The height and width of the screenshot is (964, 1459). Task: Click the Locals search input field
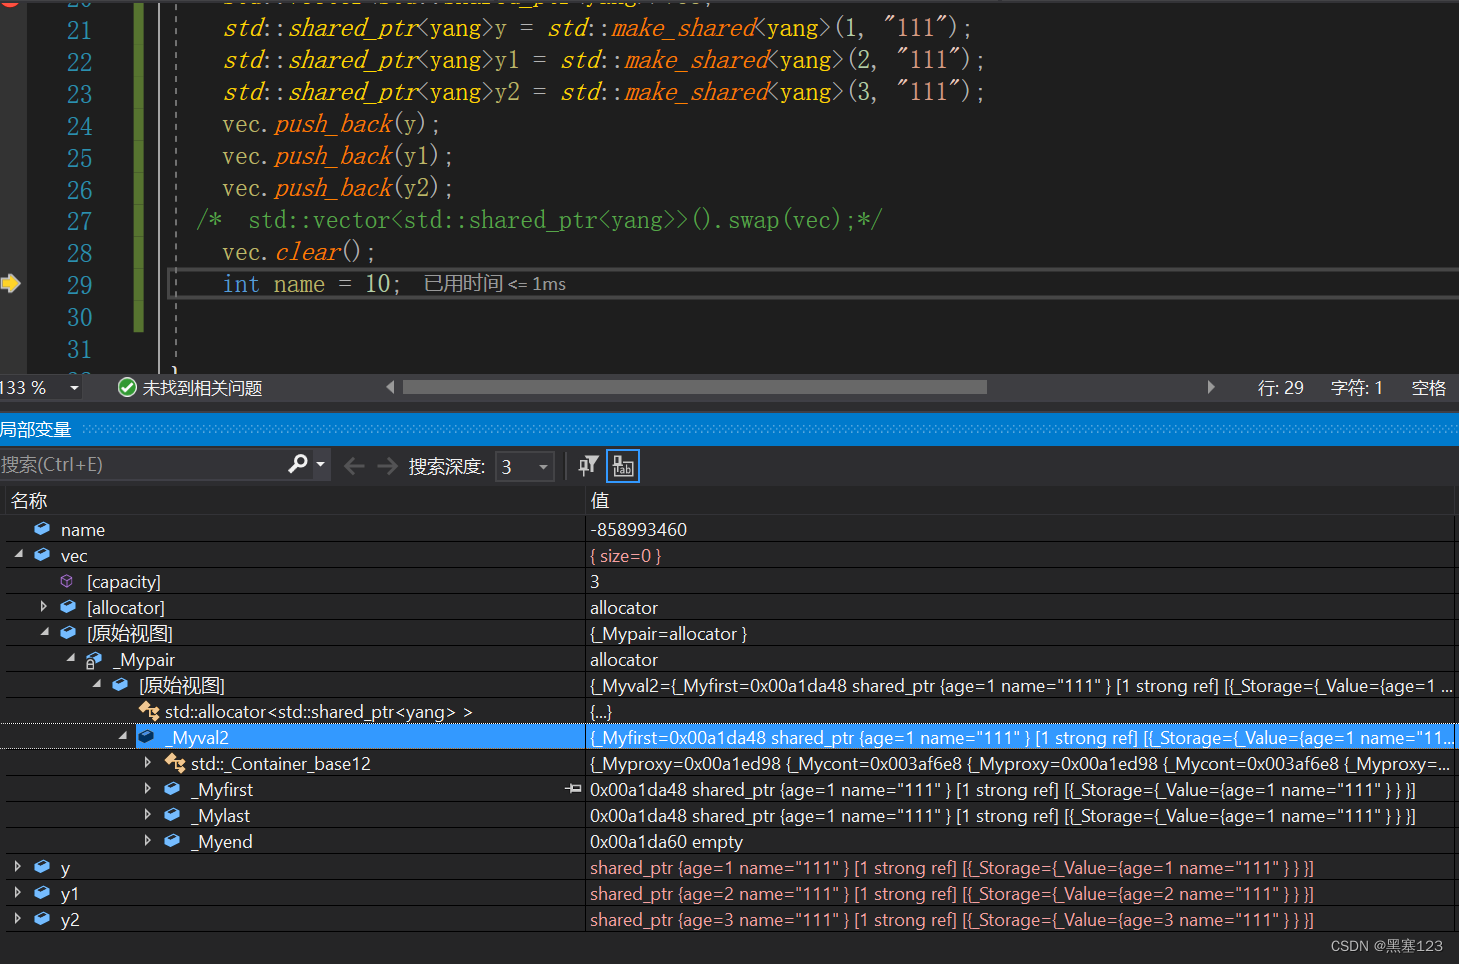click(x=142, y=464)
